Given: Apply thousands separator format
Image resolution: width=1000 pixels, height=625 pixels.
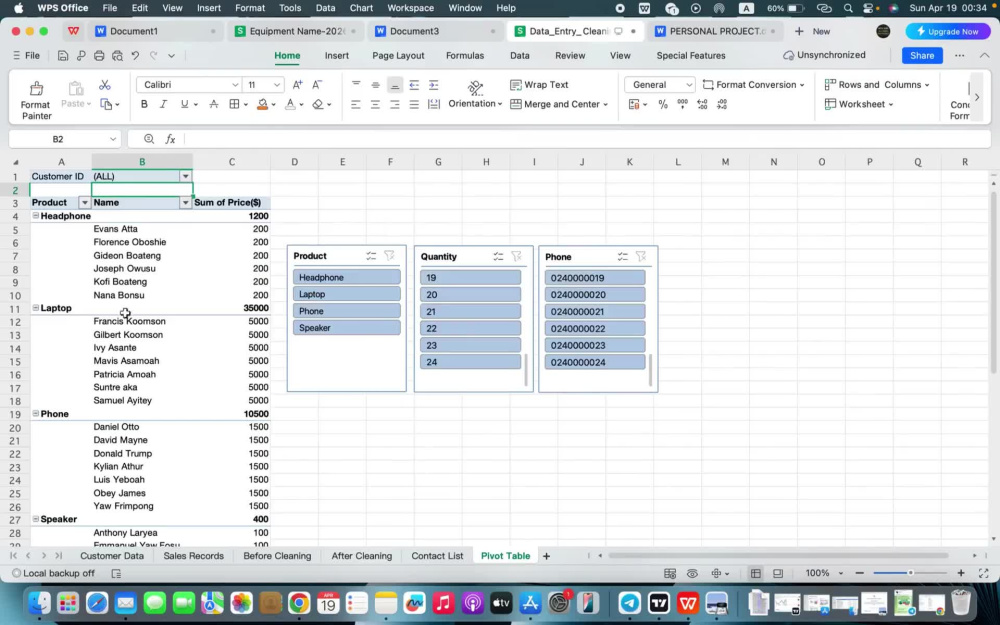Looking at the screenshot, I should click(682, 104).
